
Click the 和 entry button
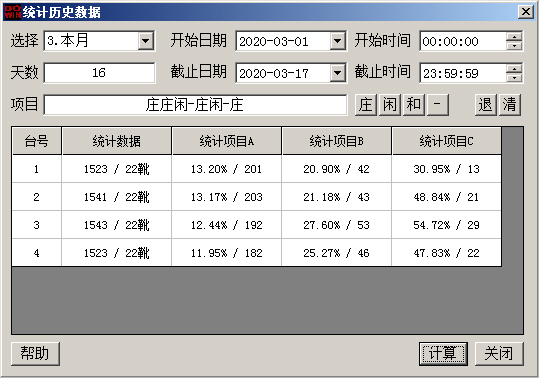pyautogui.click(x=414, y=105)
